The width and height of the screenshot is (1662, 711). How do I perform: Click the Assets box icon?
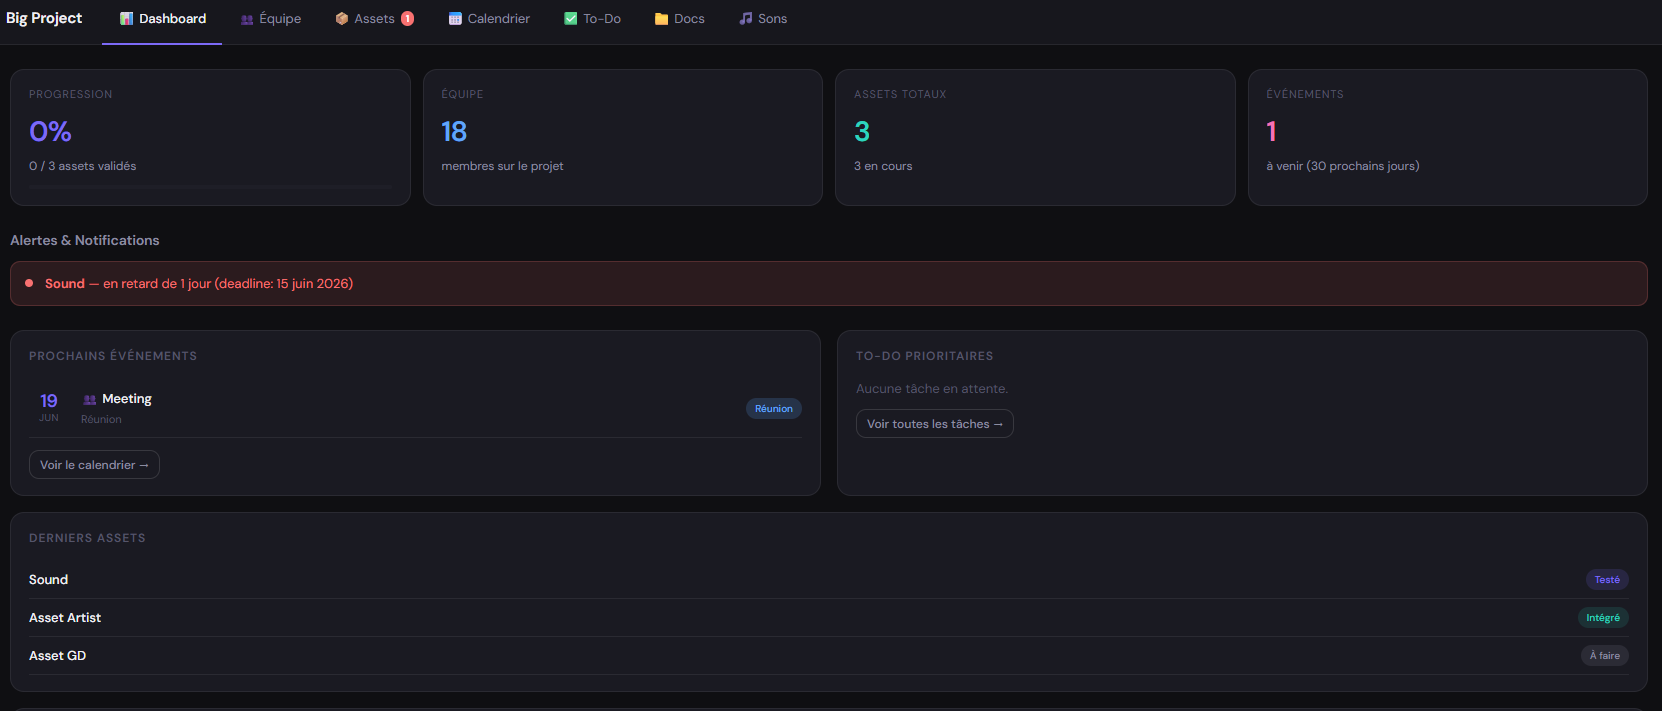click(x=342, y=19)
